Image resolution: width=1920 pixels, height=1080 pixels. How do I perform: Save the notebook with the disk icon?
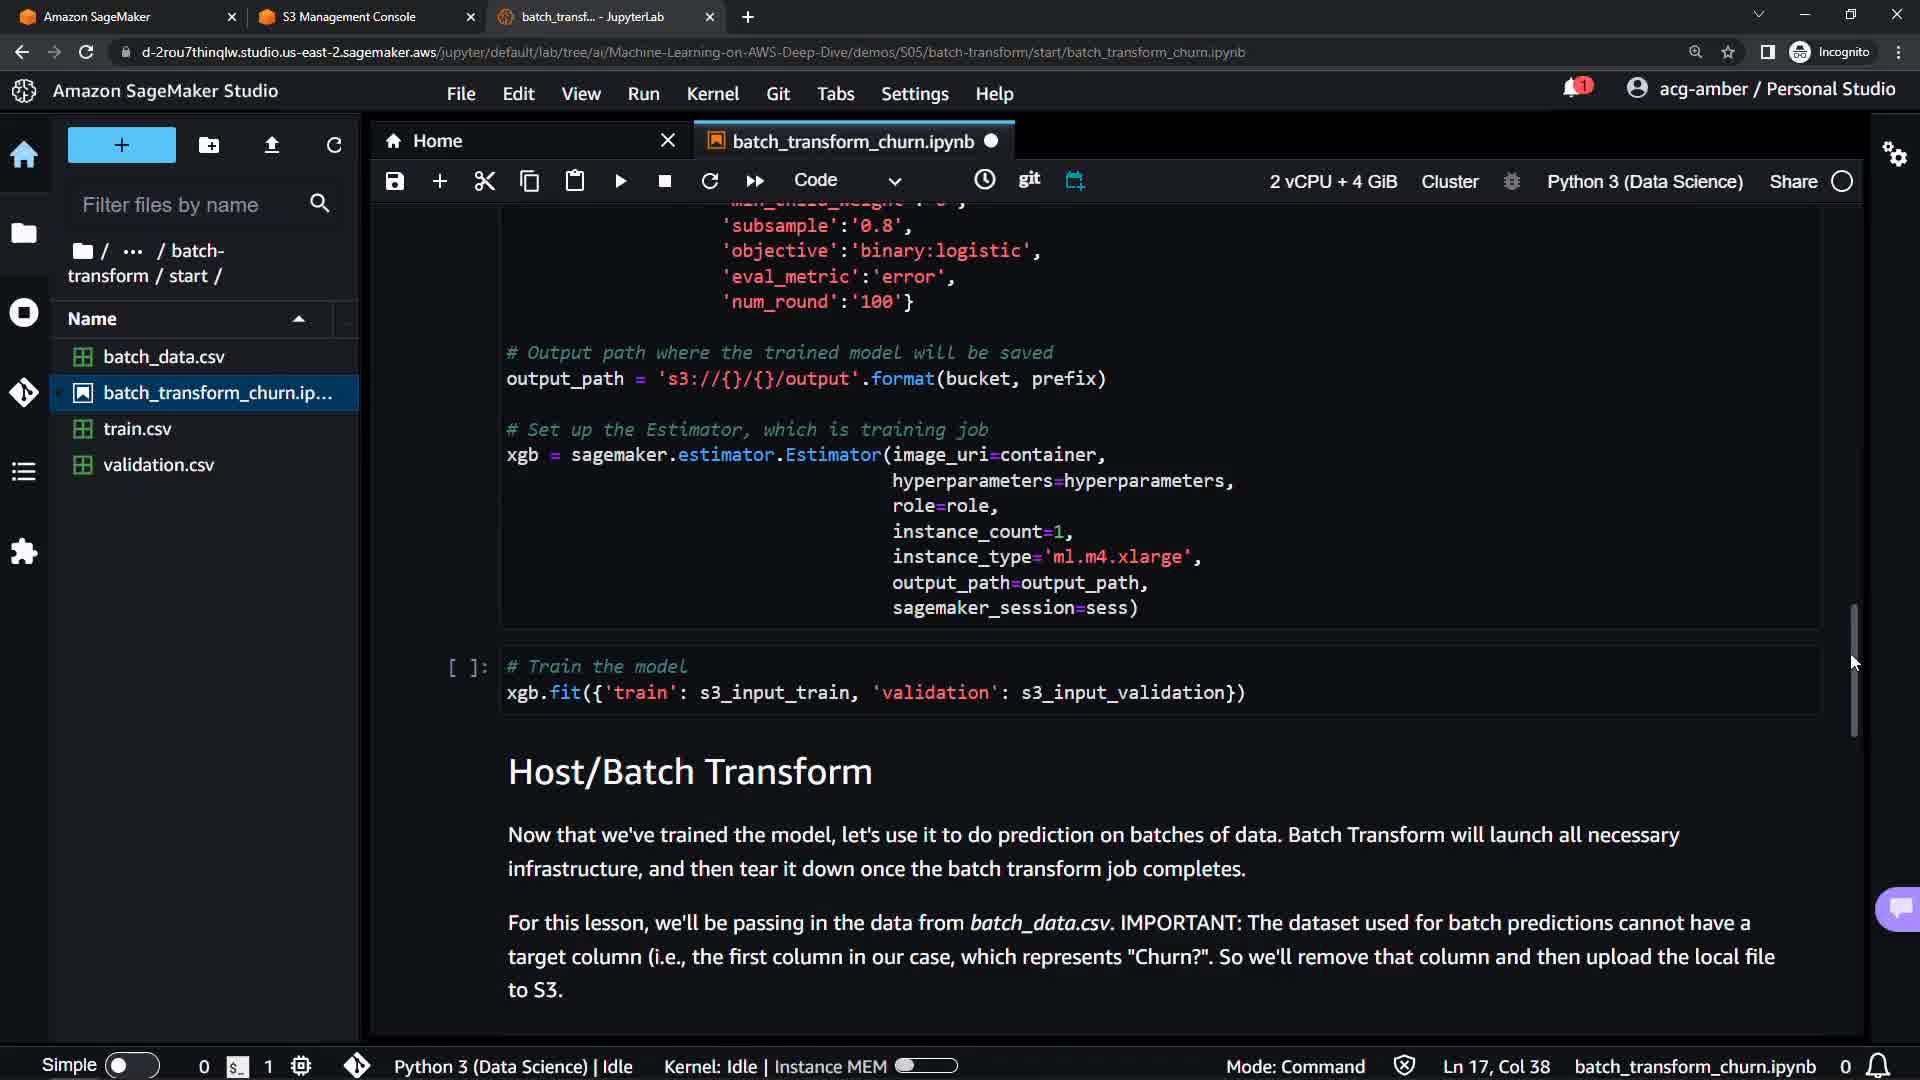pyautogui.click(x=395, y=181)
